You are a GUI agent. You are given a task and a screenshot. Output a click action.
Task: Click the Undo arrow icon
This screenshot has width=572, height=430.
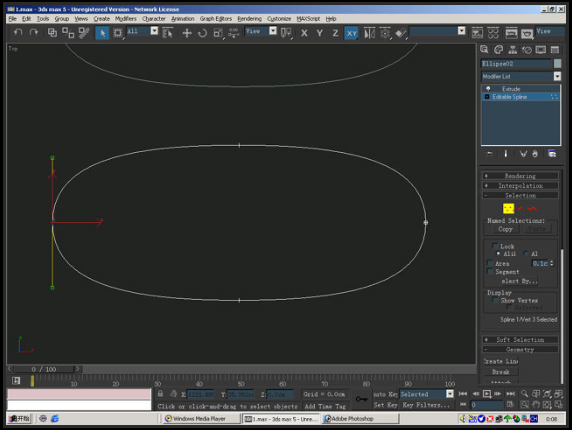tap(18, 33)
